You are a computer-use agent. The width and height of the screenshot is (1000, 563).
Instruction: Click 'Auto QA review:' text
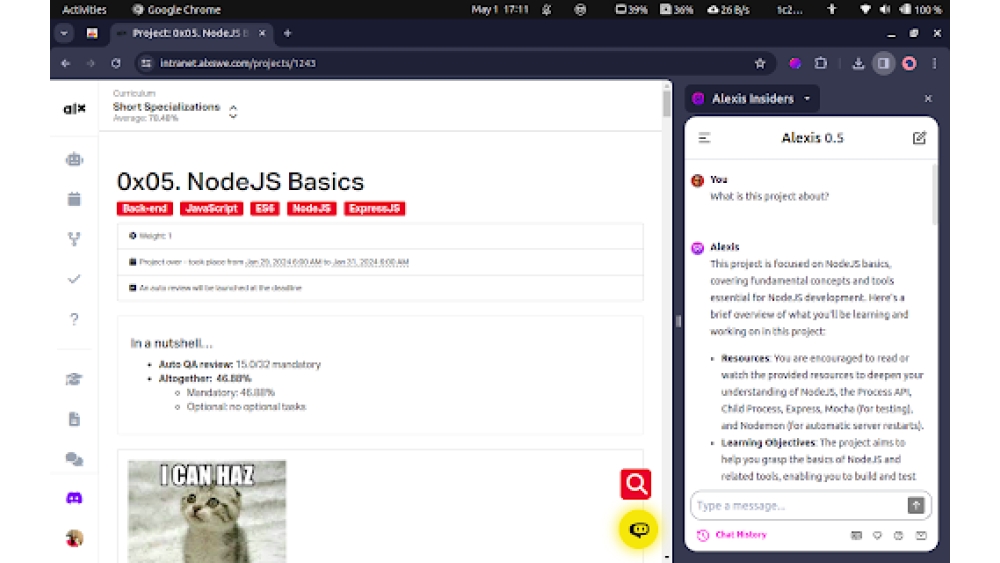tap(196, 365)
